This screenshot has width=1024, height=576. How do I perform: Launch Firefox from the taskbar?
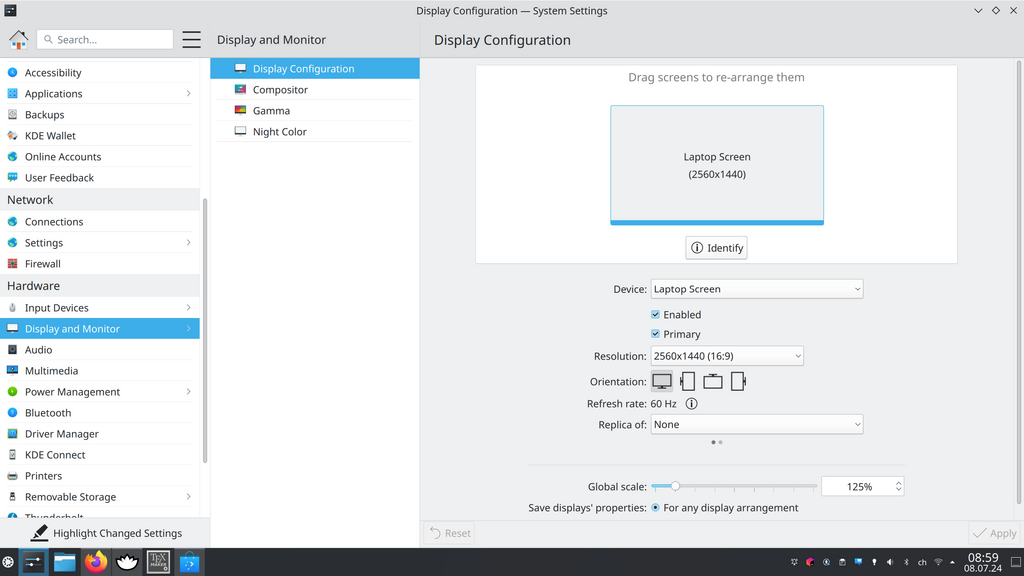96,562
